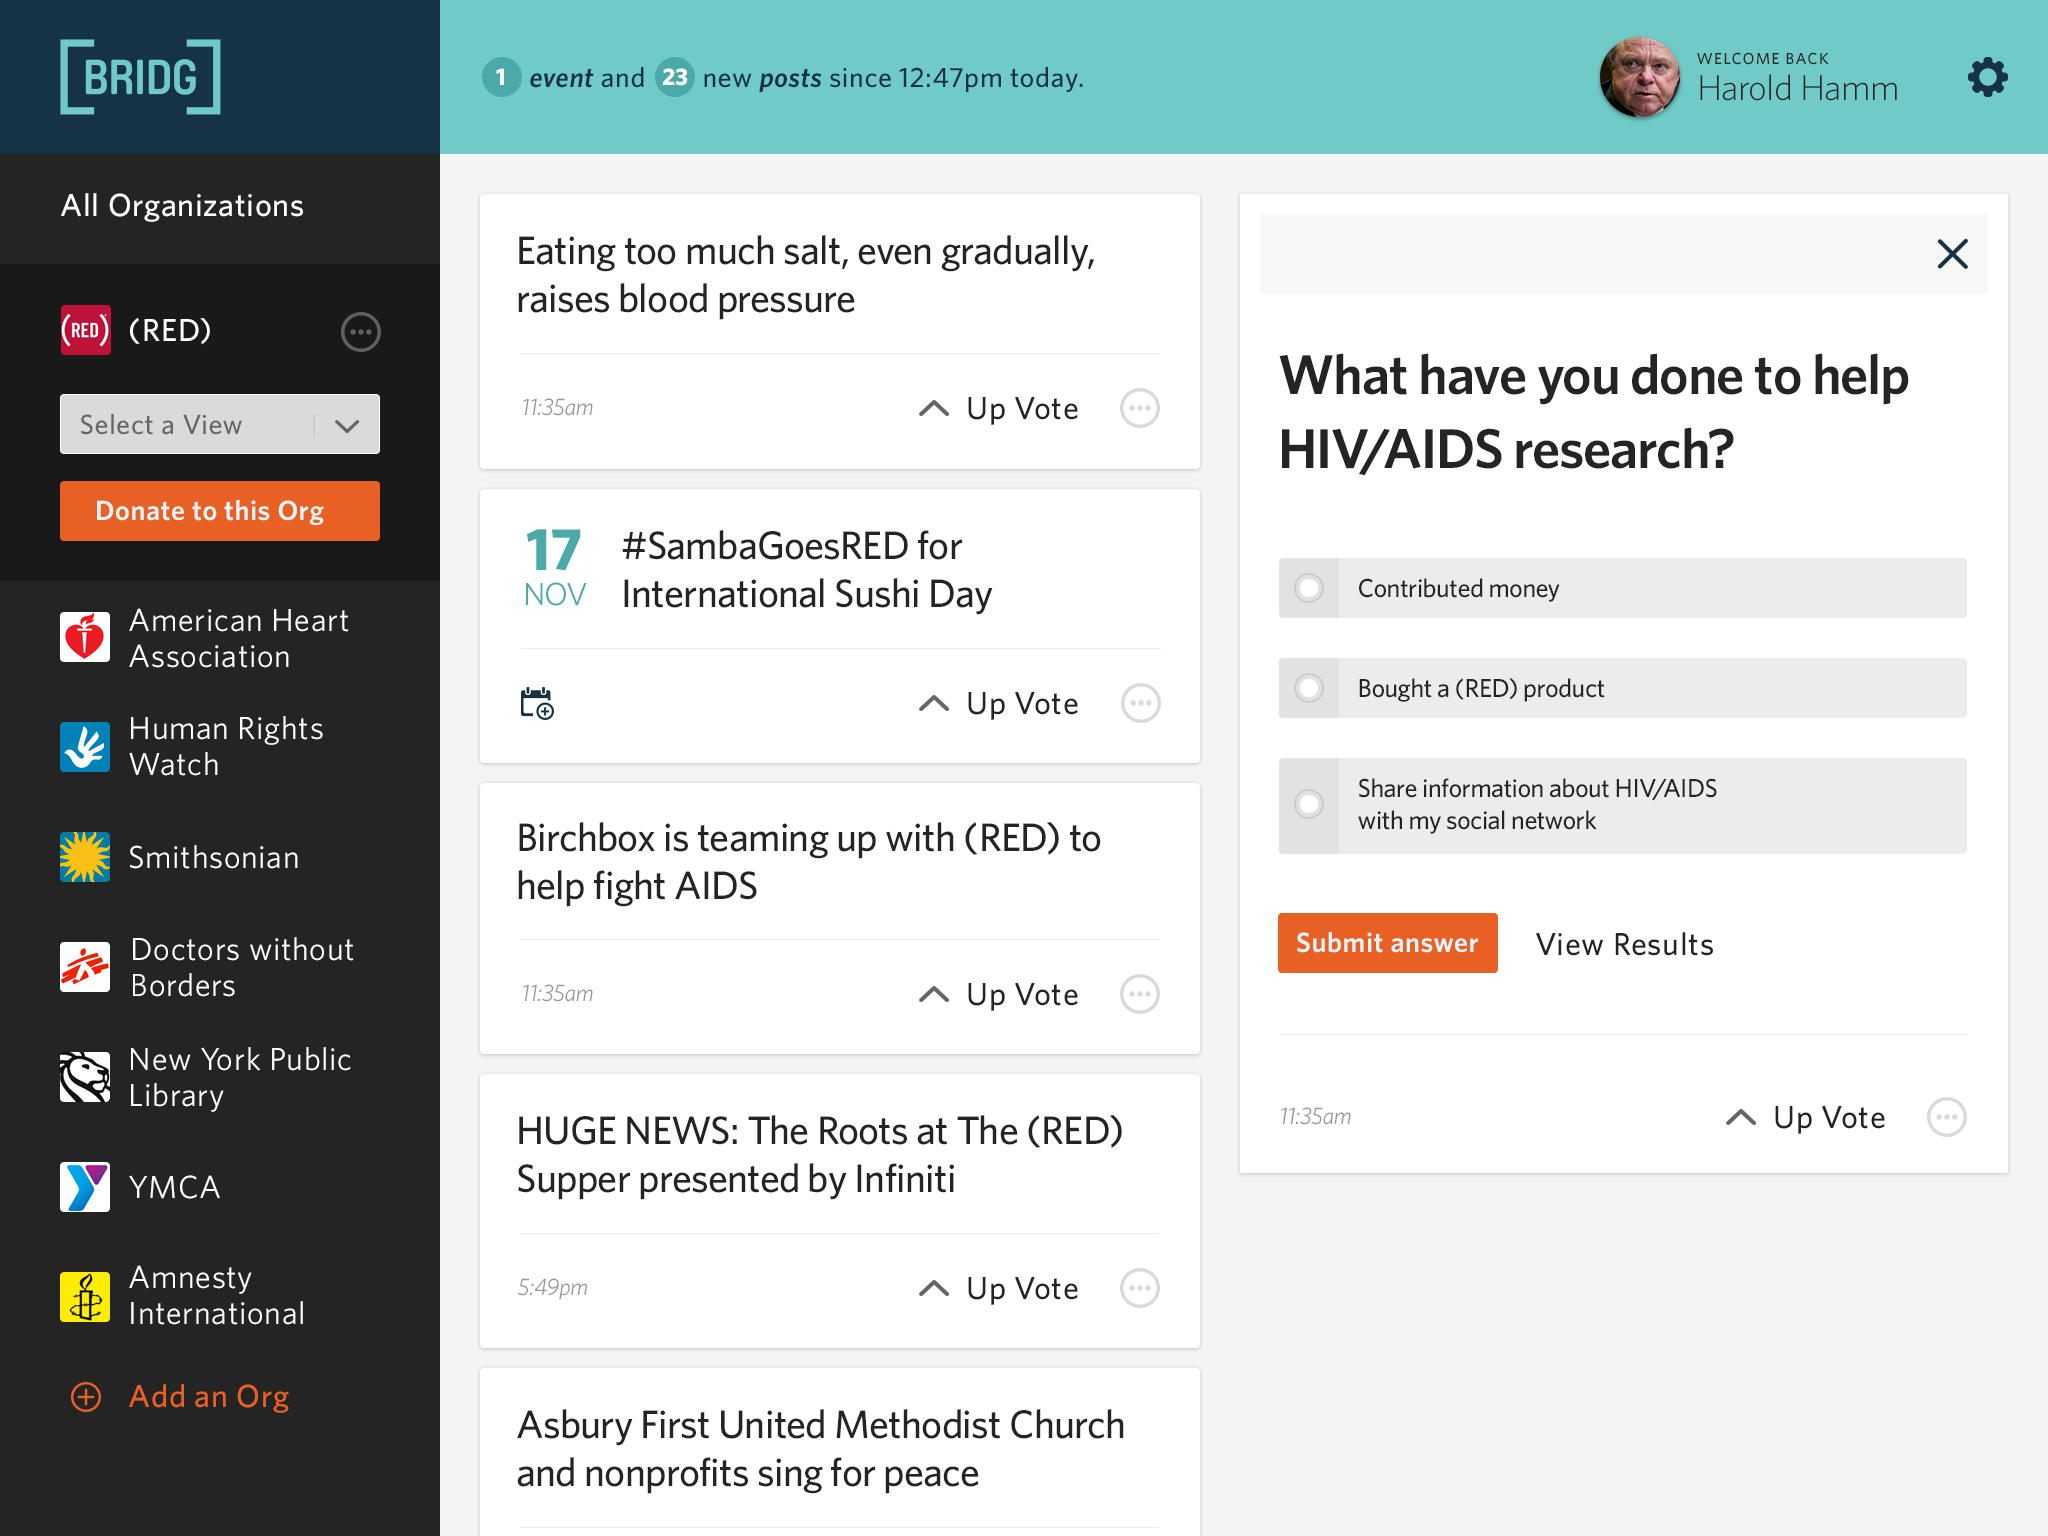The width and height of the screenshot is (2048, 1536).
Task: Open Asbury First United Methodist Church post
Action: (x=821, y=1449)
